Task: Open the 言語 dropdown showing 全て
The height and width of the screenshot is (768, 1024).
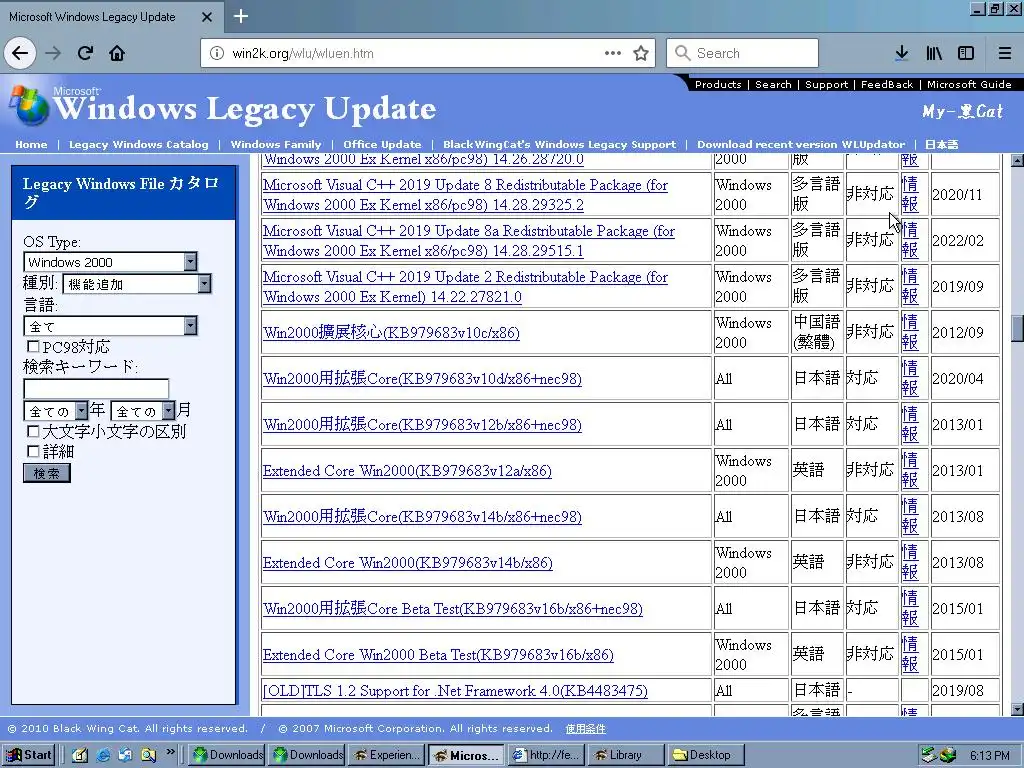Action: 110,326
